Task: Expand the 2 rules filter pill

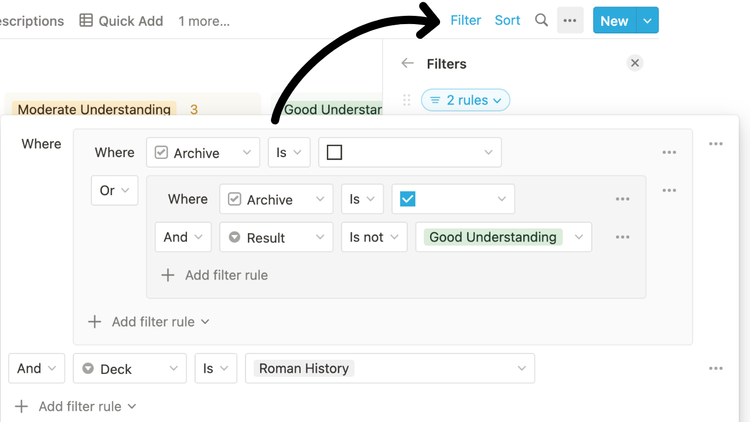Action: coord(466,100)
